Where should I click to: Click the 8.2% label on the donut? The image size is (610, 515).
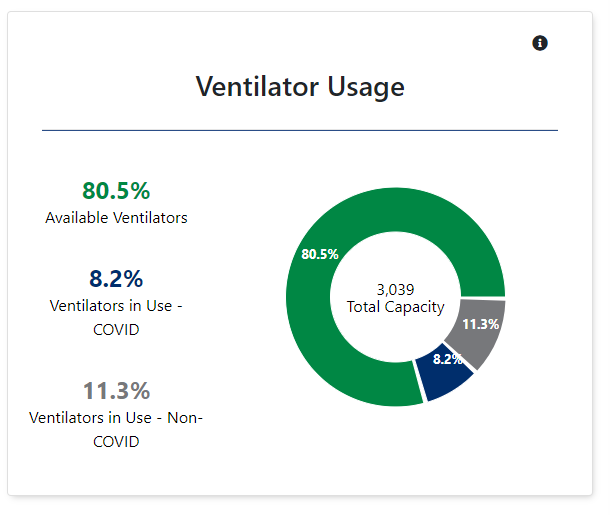(447, 359)
